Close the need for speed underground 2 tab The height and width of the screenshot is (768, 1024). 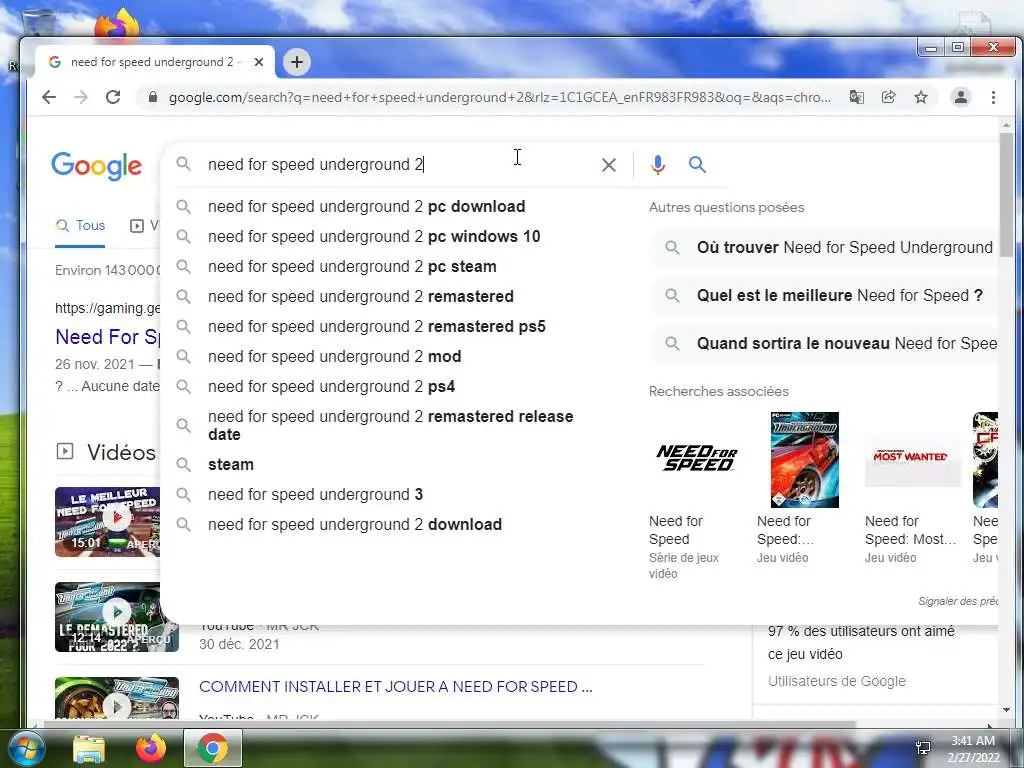[x=259, y=62]
